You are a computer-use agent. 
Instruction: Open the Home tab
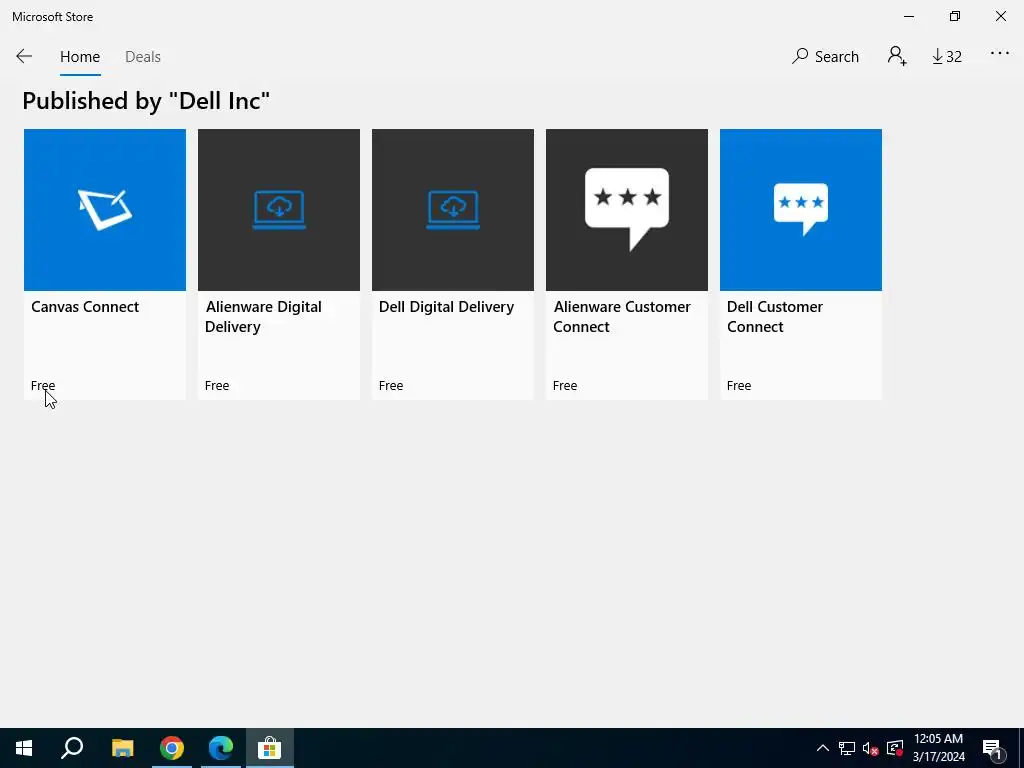pyautogui.click(x=80, y=57)
